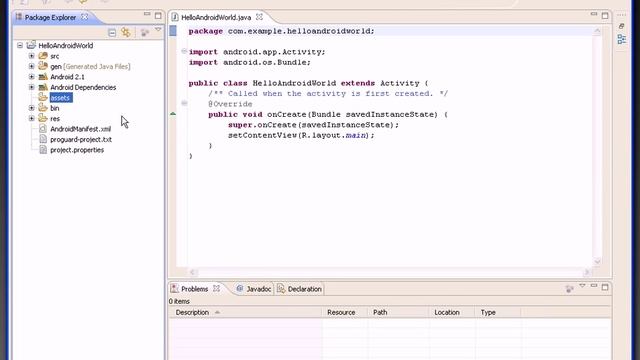Minimize the Problems view
This screenshot has height=360, width=640.
point(594,286)
